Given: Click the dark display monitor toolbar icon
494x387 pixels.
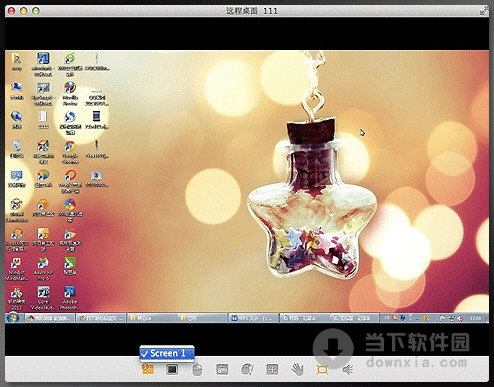Looking at the screenshot, I should click(172, 369).
